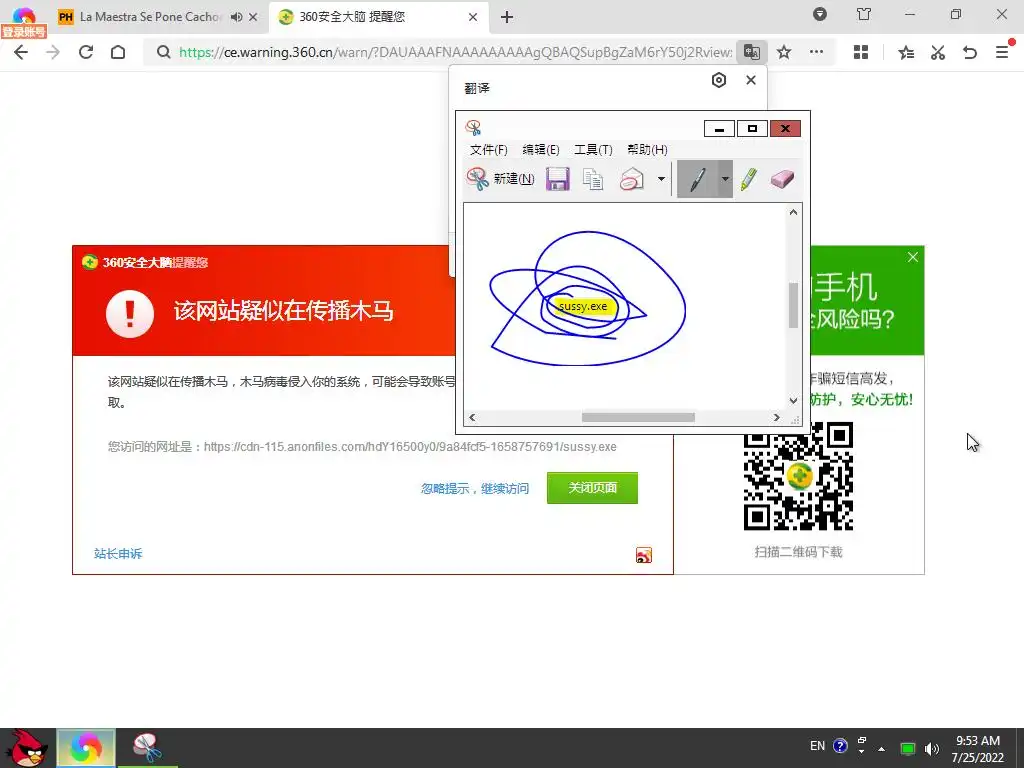This screenshot has height=768, width=1024.
Task: Open the browser hamburger main menu
Action: [x=1002, y=52]
